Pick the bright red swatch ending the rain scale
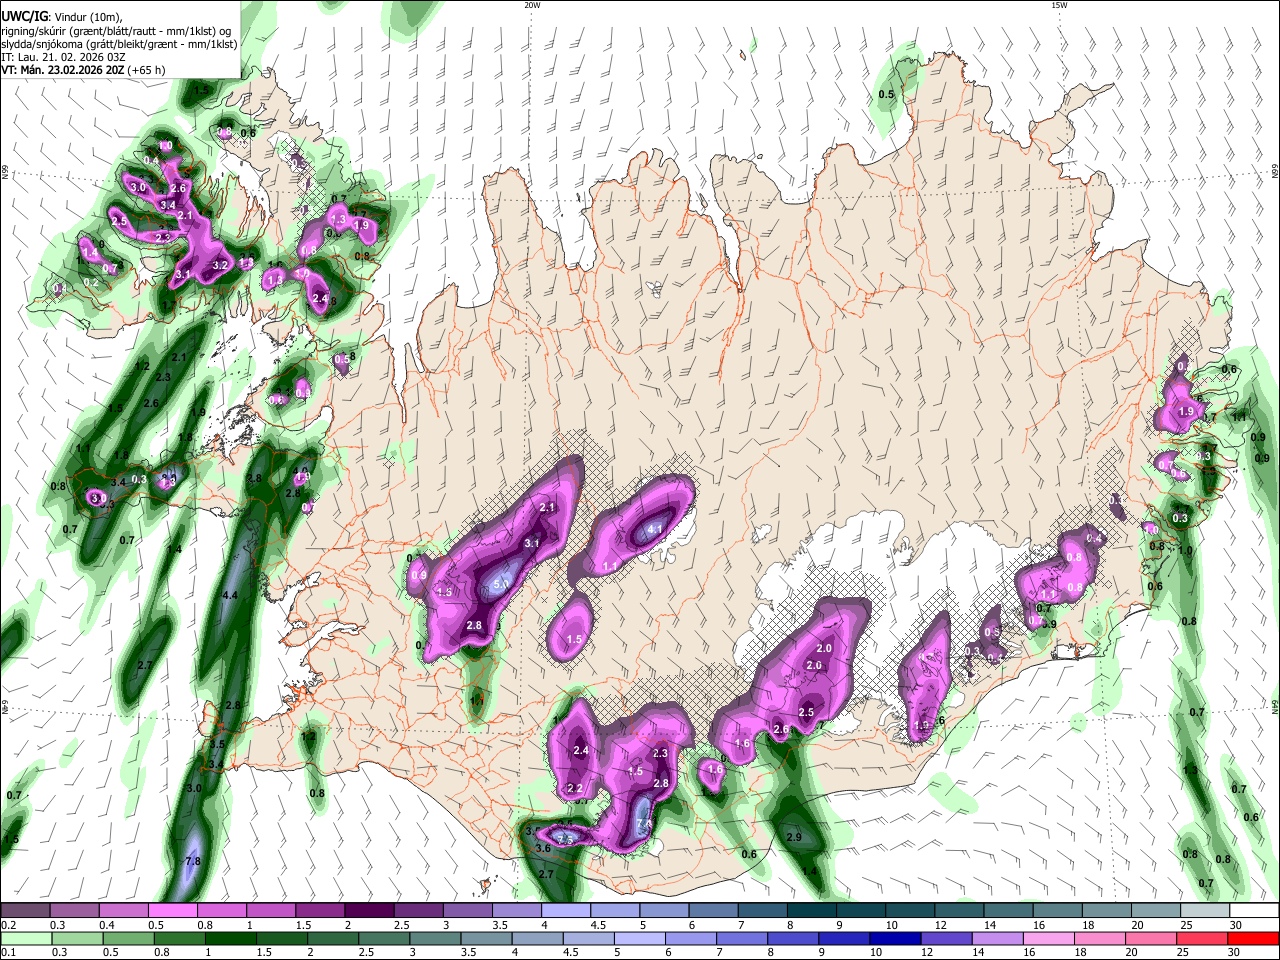 pos(1253,939)
